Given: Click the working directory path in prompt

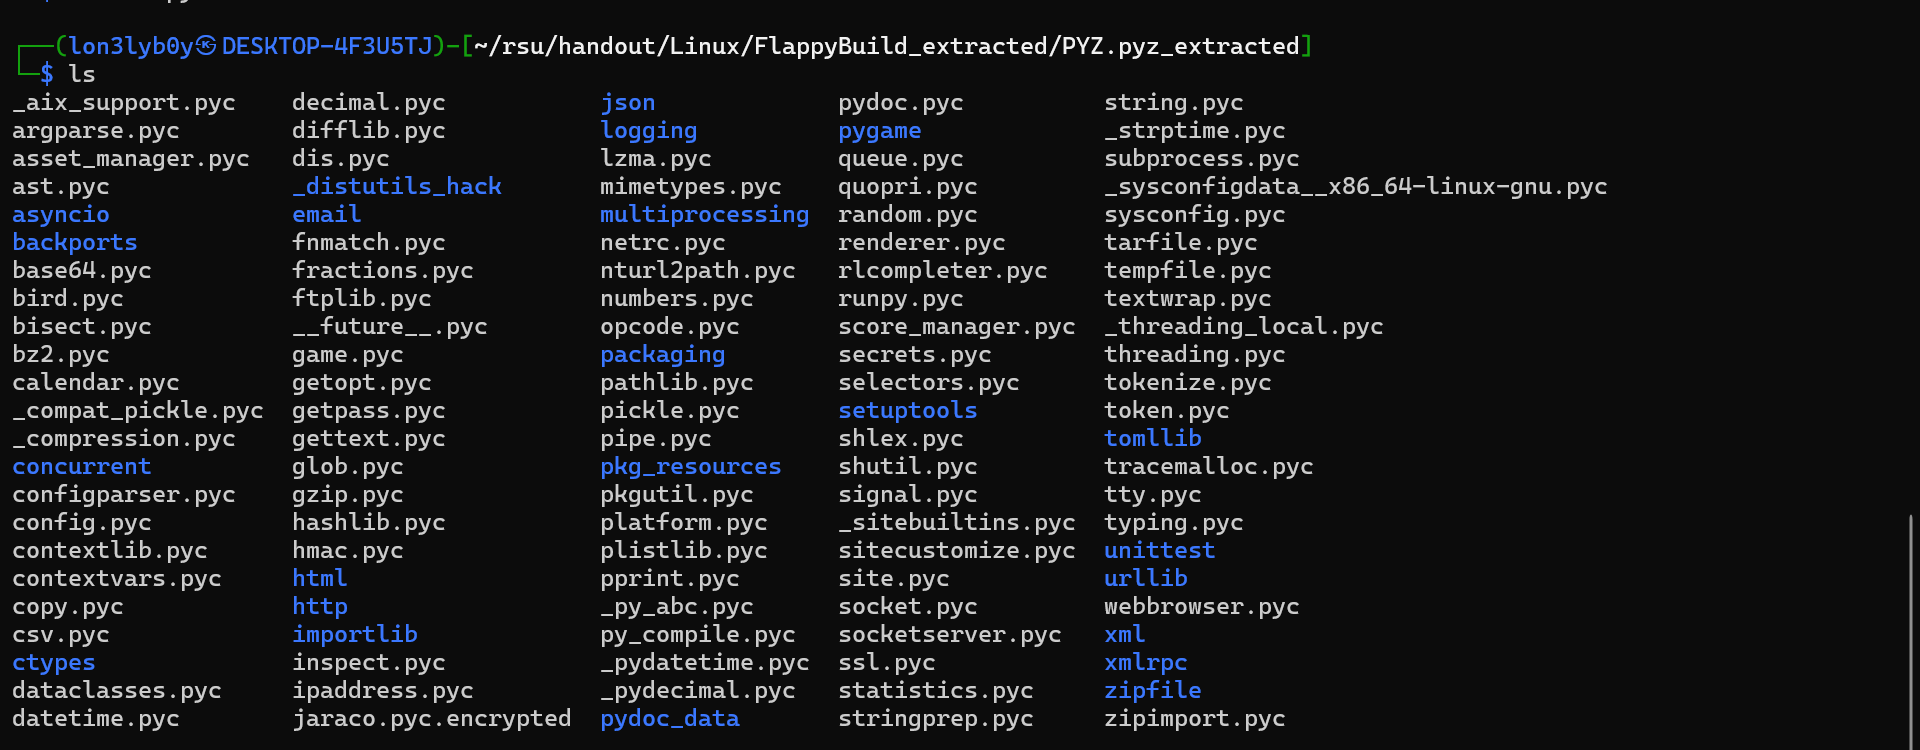Looking at the screenshot, I should pos(886,46).
